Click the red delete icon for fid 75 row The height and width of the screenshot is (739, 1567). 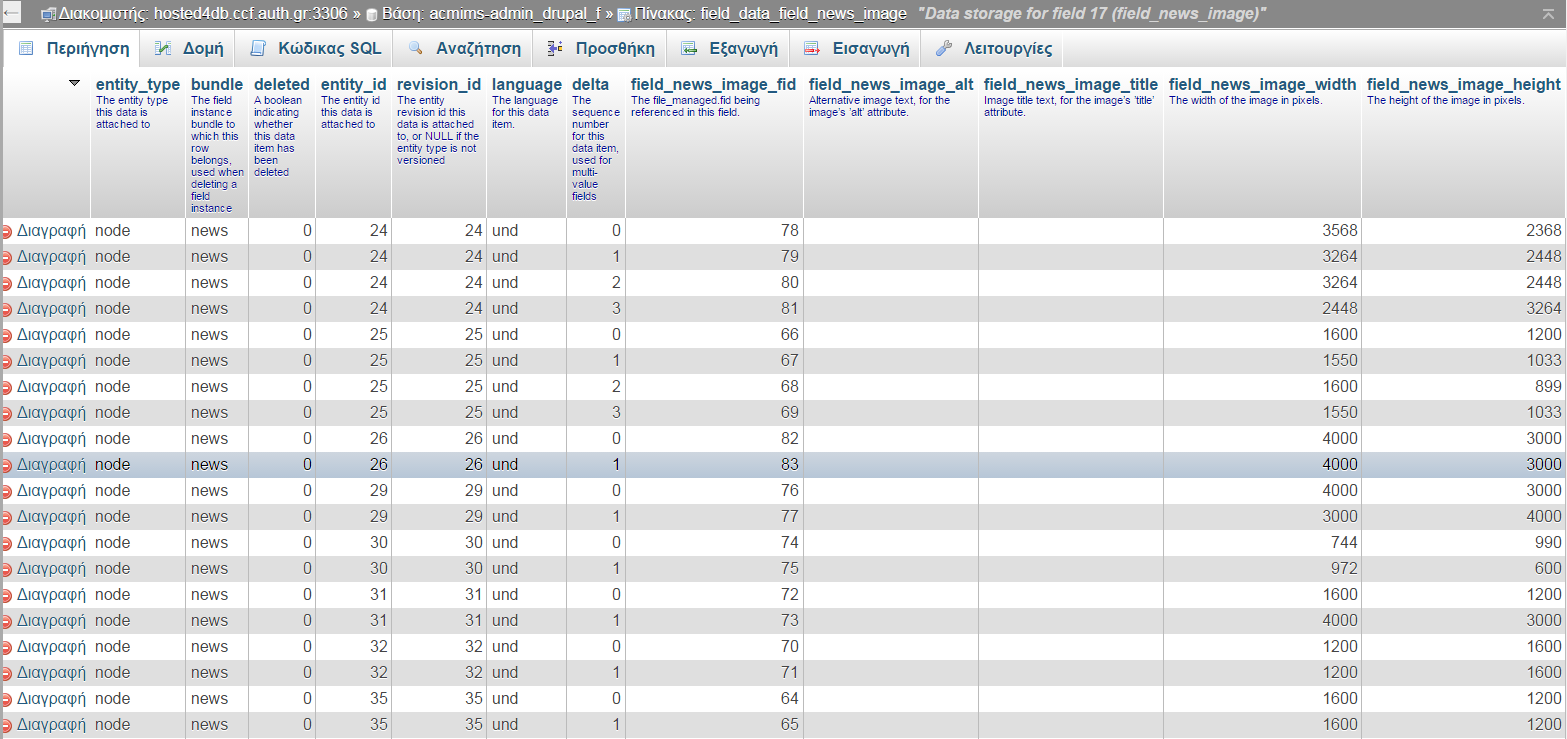(7, 569)
